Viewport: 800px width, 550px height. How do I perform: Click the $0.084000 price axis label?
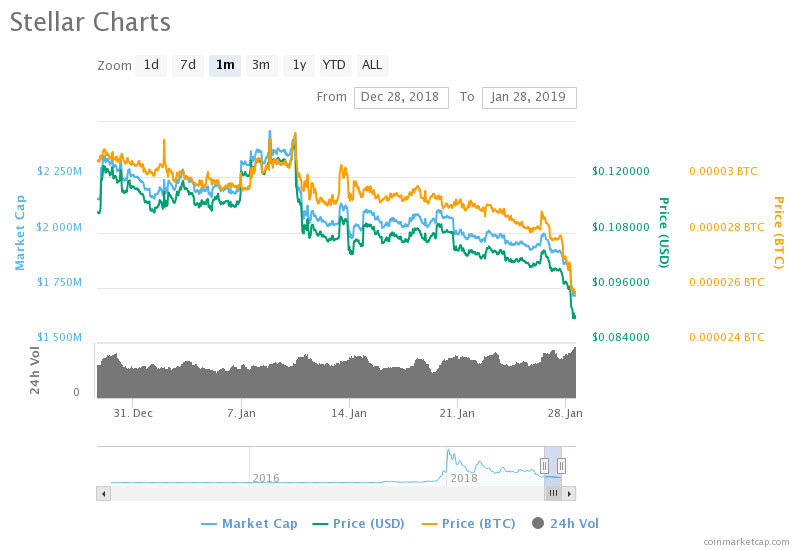621,337
